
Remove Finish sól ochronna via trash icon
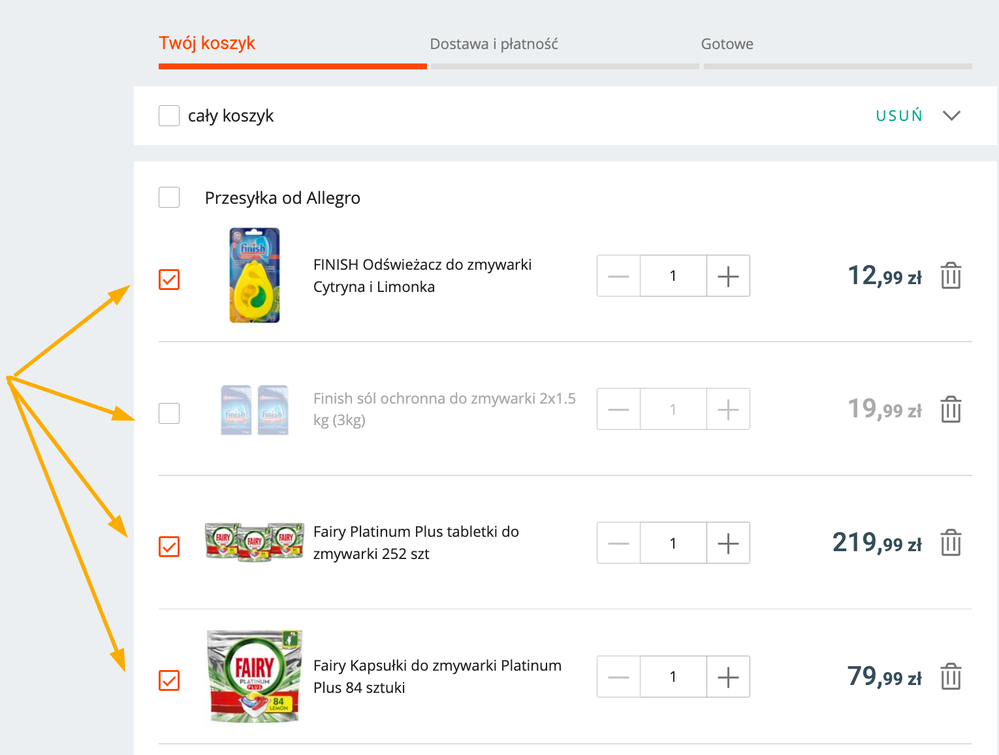coord(951,409)
